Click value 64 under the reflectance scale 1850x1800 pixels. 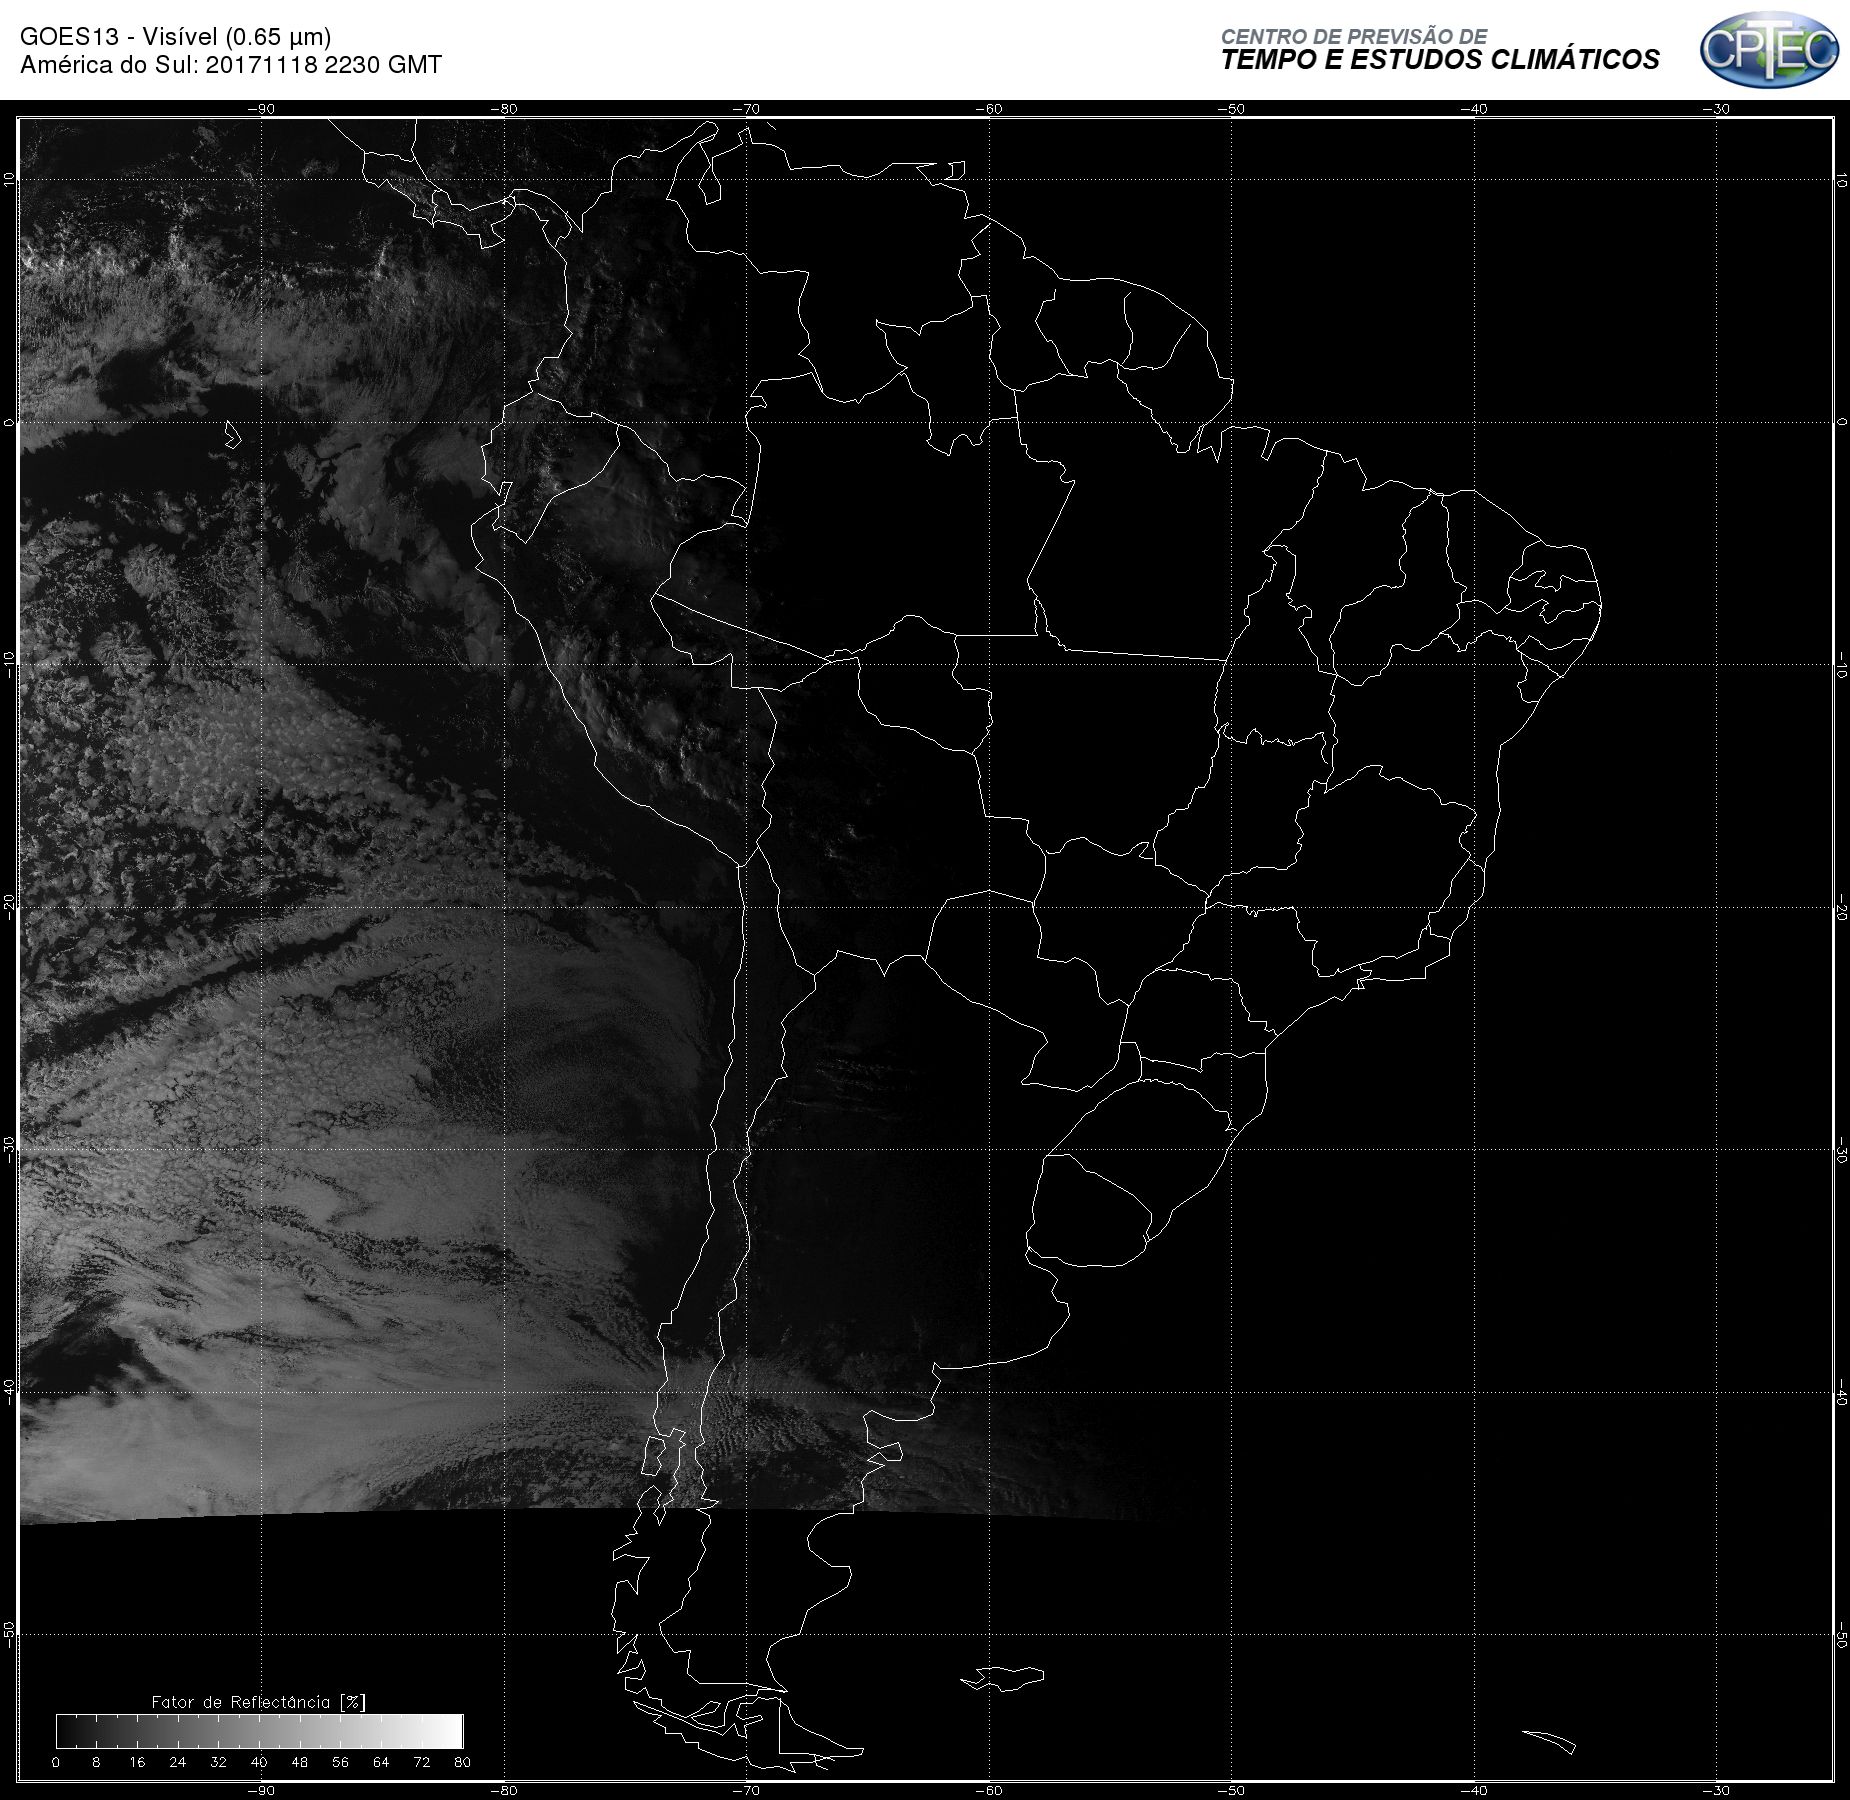pos(381,1762)
